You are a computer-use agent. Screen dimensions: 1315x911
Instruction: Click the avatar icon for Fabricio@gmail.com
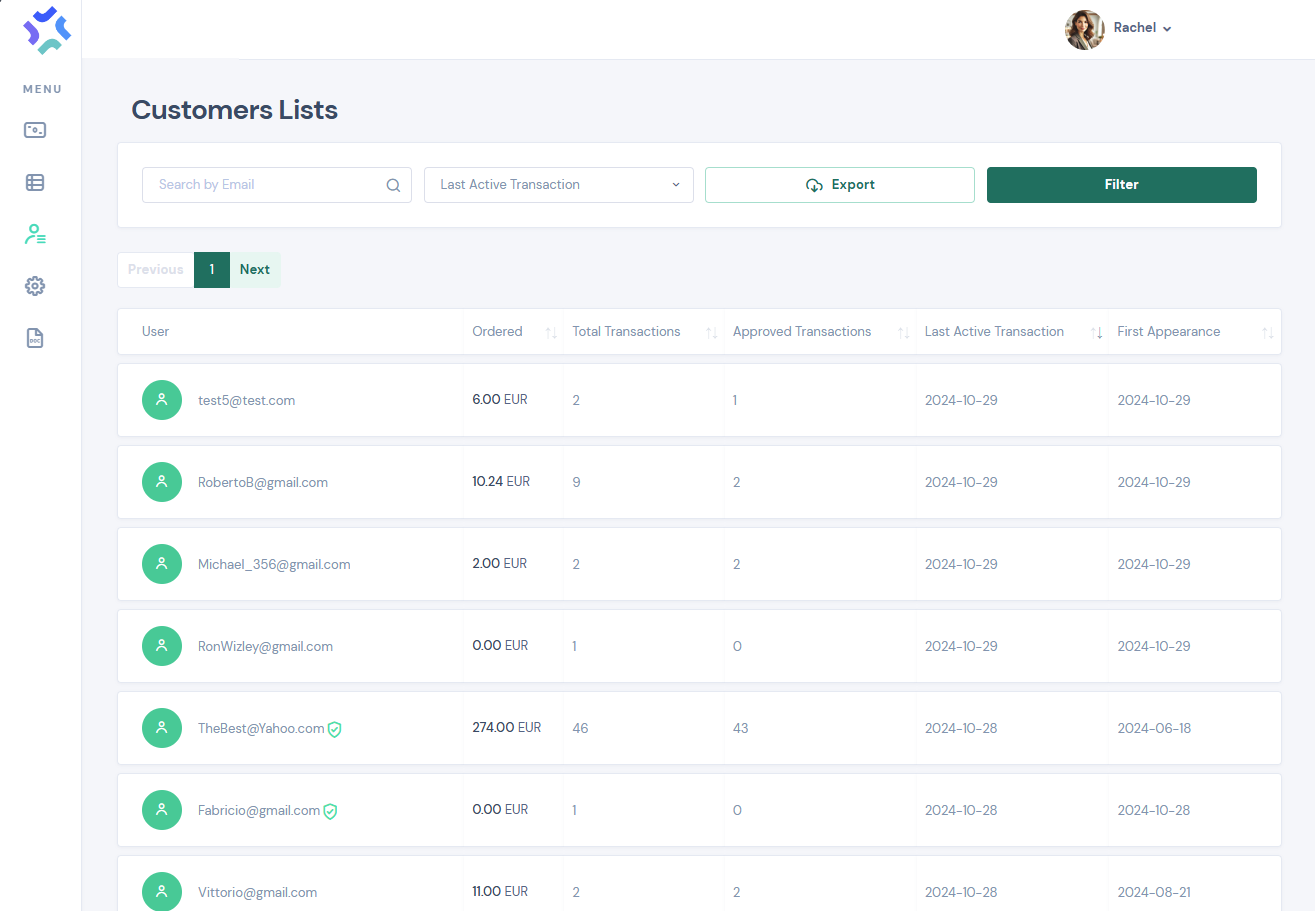(162, 810)
